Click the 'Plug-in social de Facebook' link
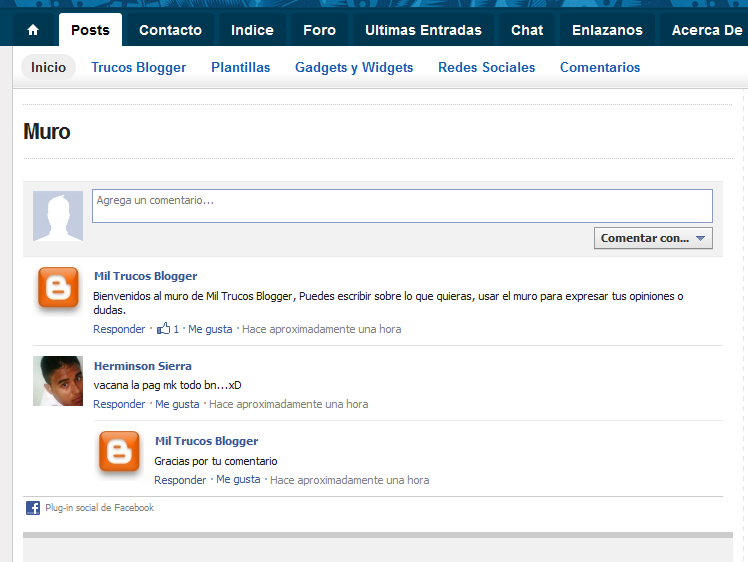This screenshot has width=748, height=562. pos(99,508)
